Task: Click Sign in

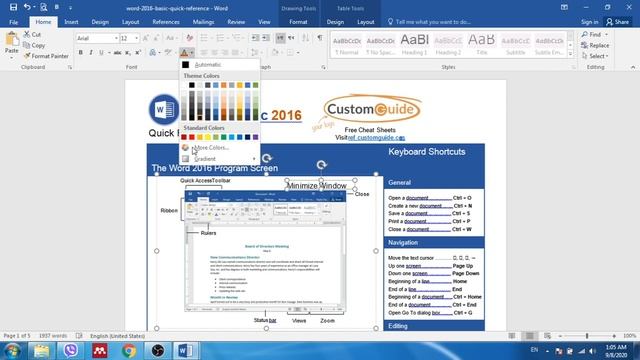Action: coord(589,22)
